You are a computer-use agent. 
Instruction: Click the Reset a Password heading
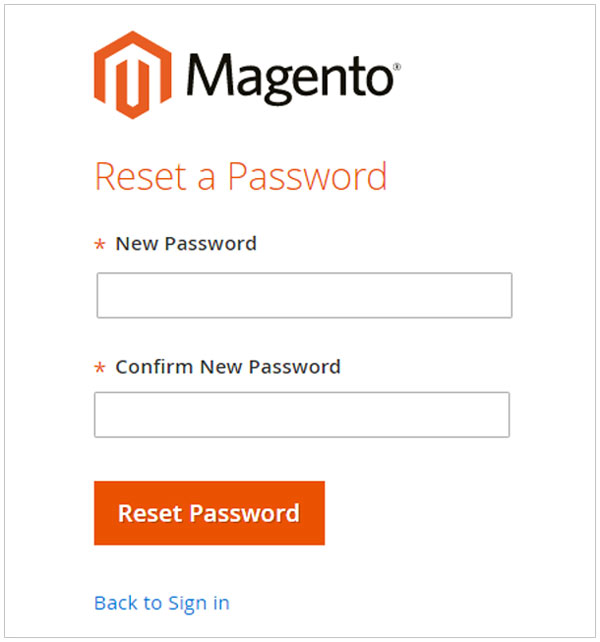pyautogui.click(x=240, y=177)
